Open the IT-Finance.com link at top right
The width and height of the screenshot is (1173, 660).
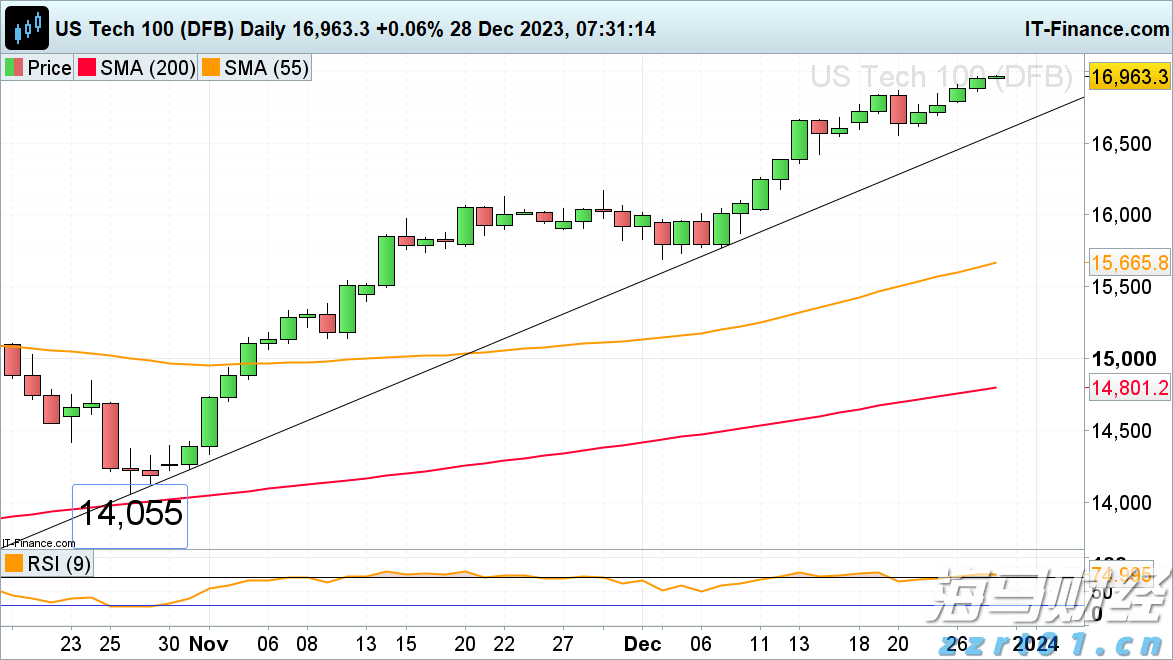(1096, 29)
